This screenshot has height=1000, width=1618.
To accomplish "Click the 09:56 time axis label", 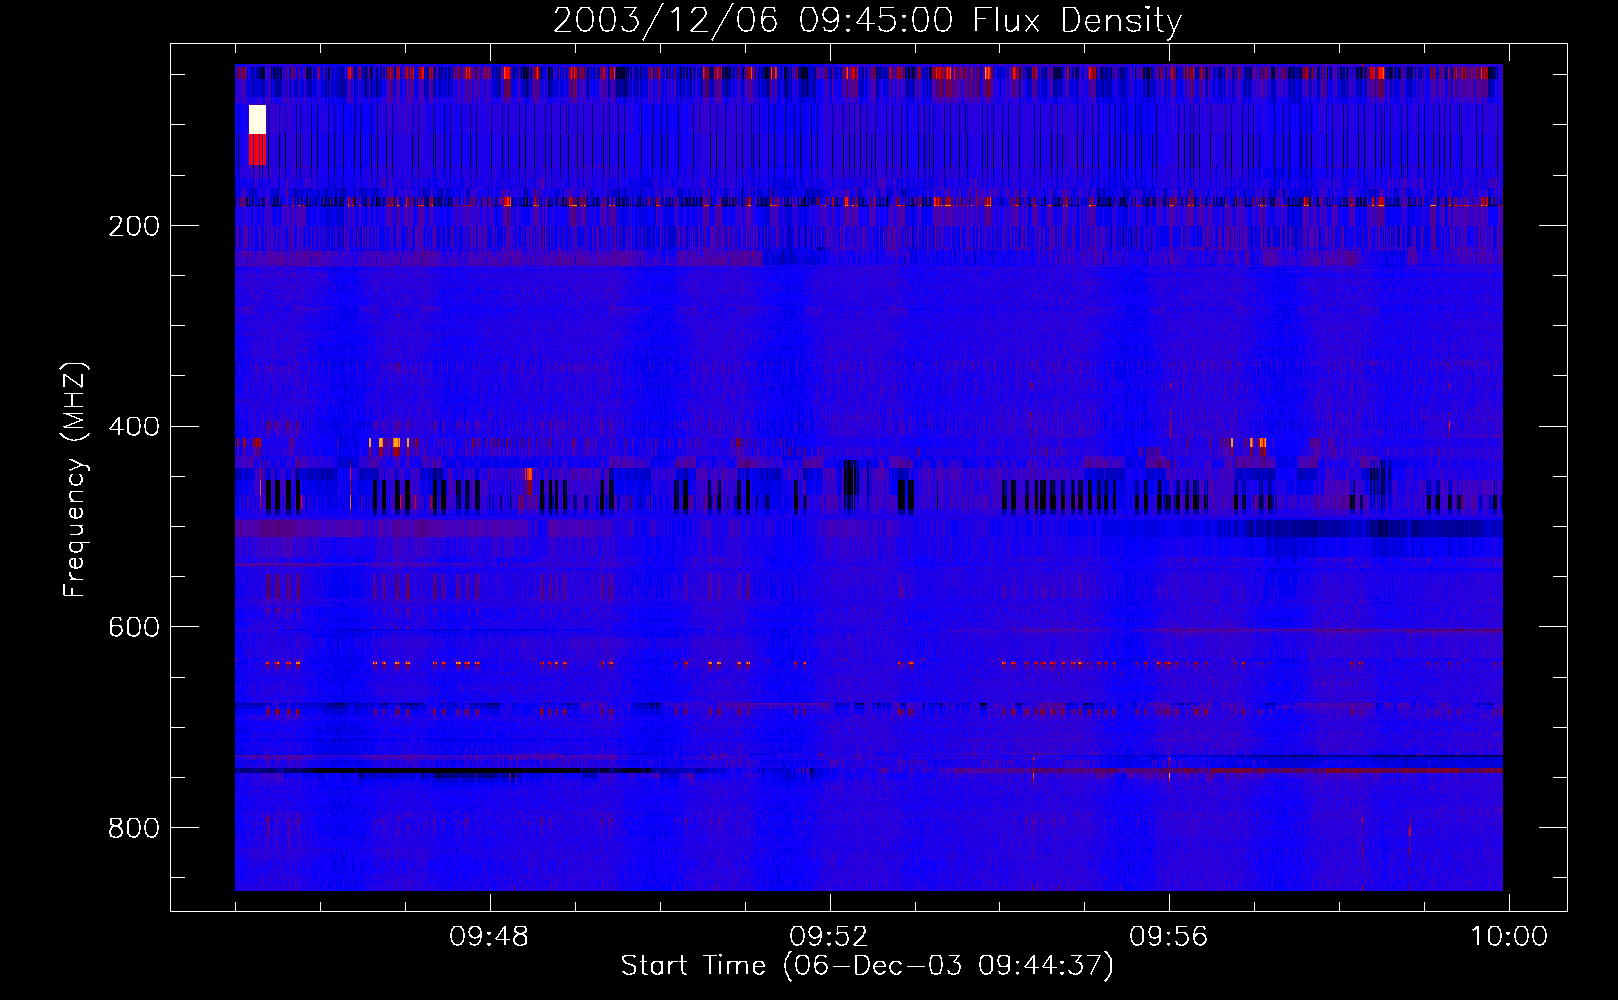I will [1169, 937].
